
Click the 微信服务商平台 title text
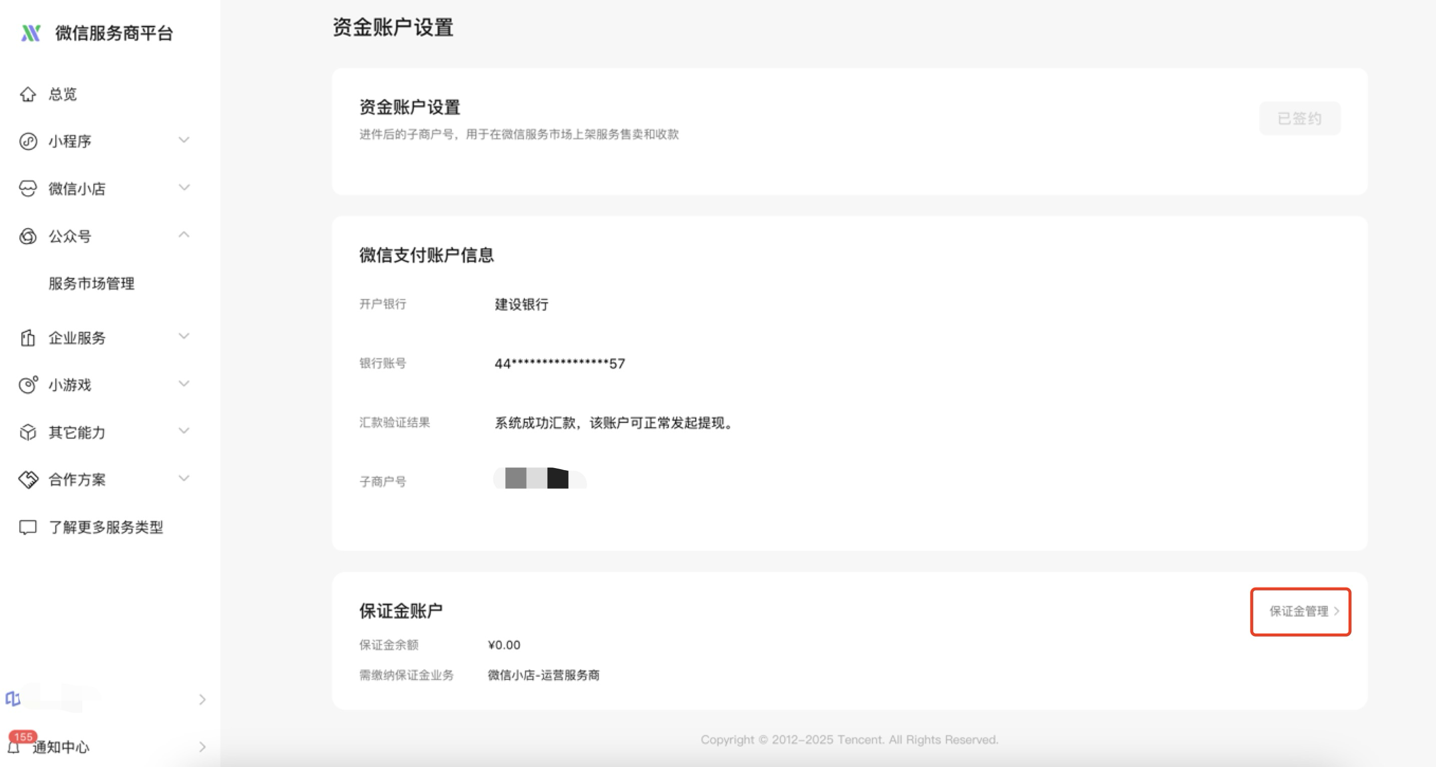point(114,33)
